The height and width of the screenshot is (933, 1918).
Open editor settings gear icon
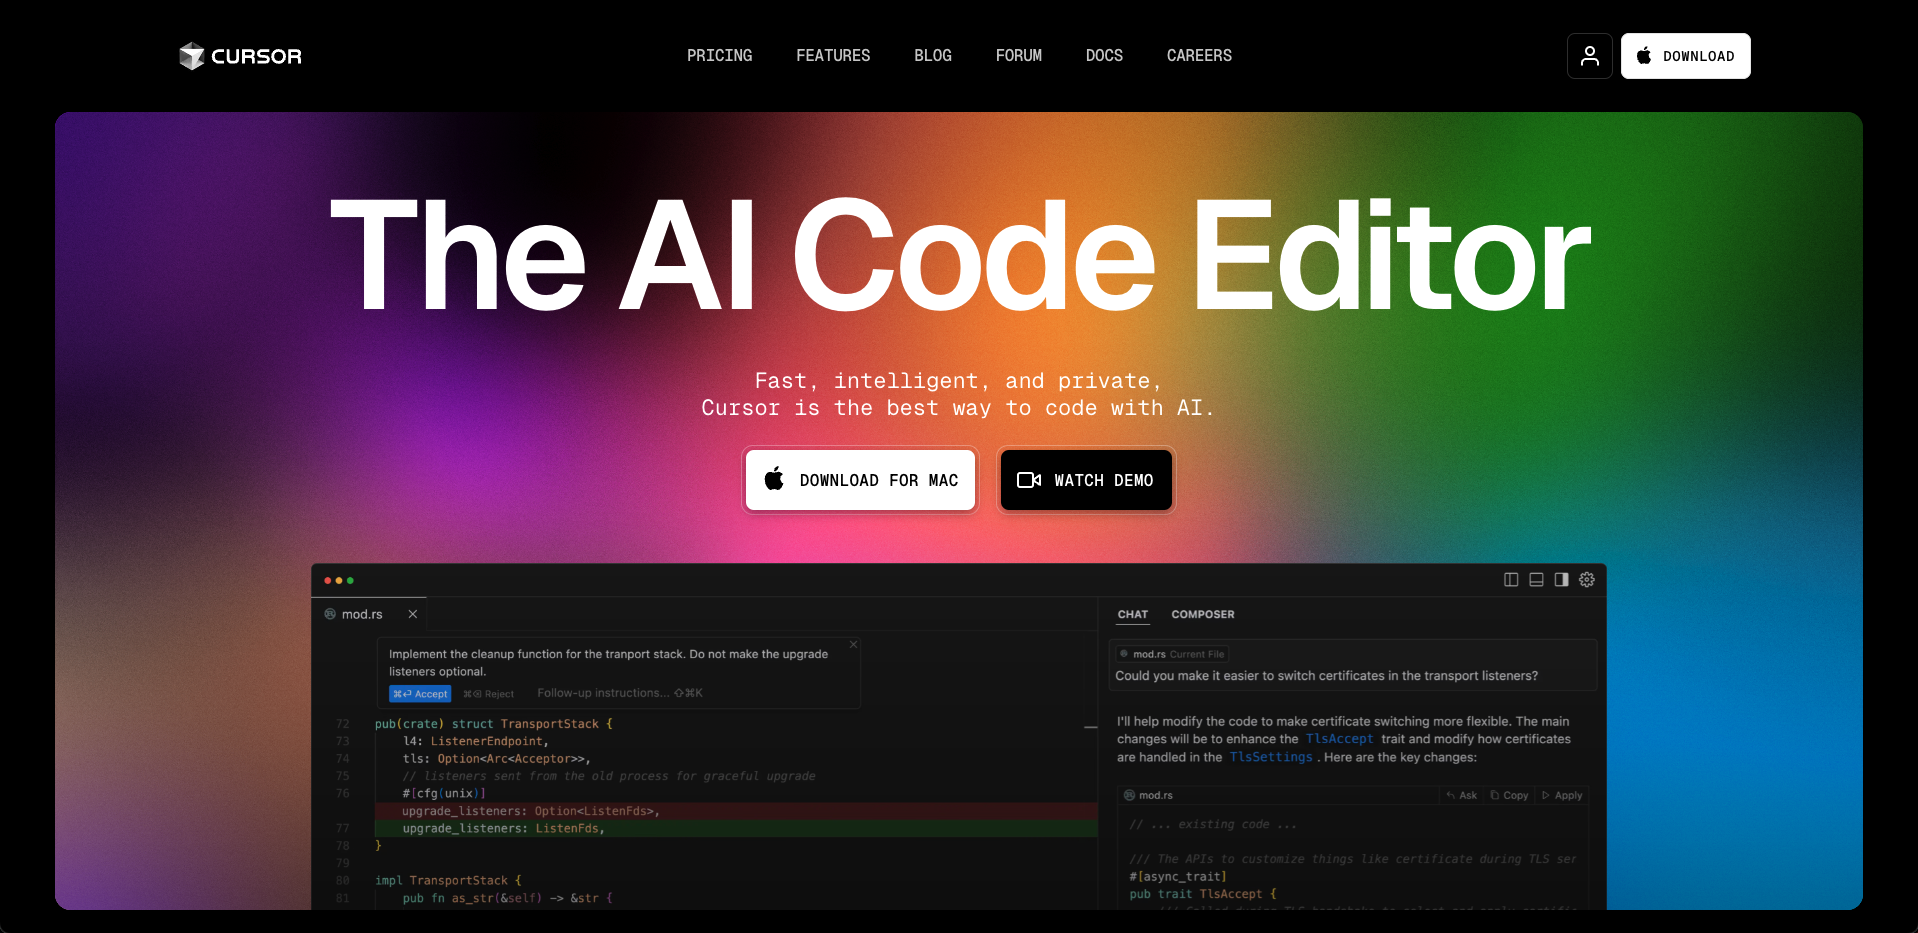(x=1587, y=580)
